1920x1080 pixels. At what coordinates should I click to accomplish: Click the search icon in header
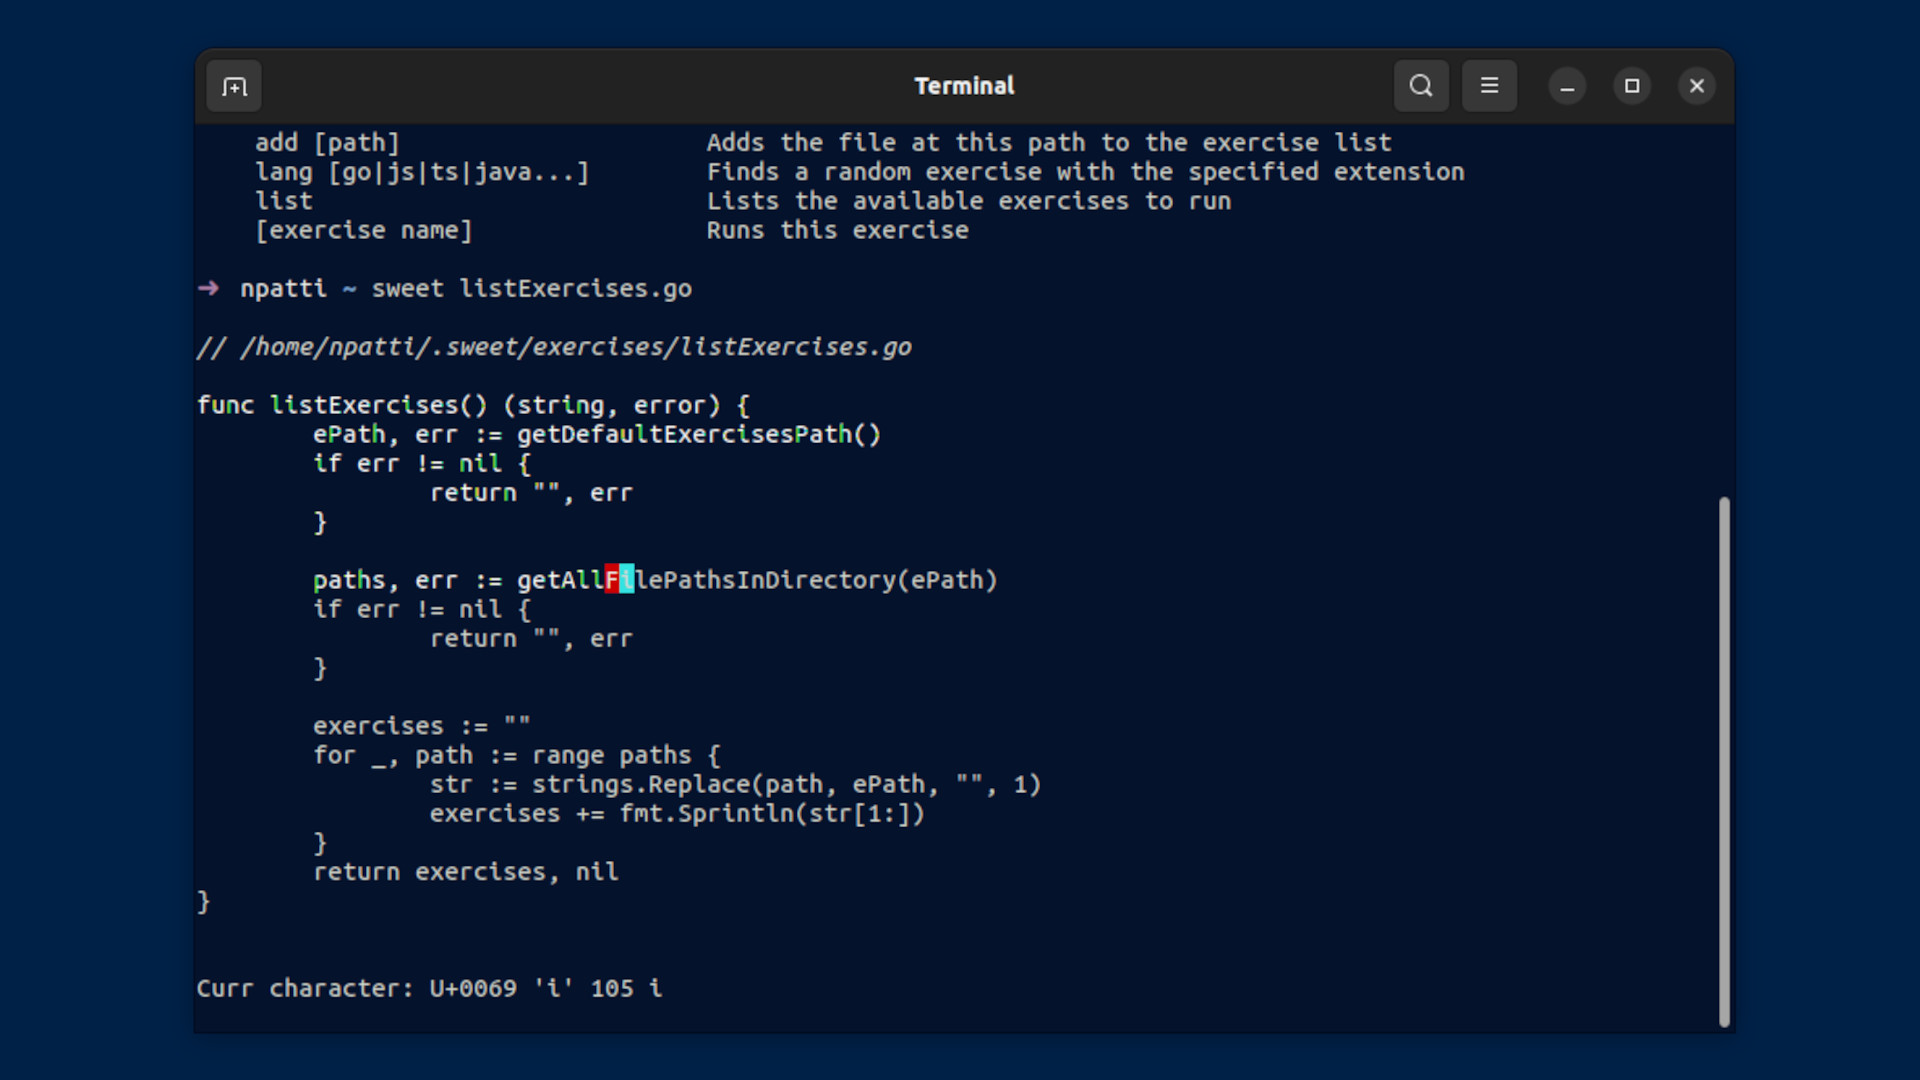click(x=1421, y=86)
